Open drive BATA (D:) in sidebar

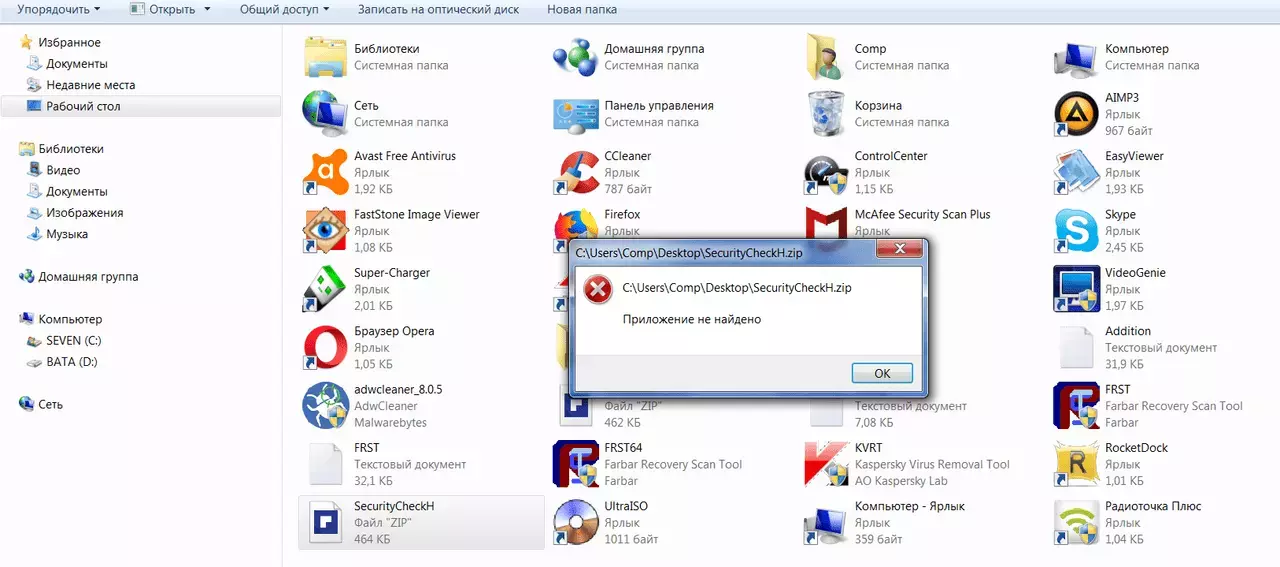point(71,362)
